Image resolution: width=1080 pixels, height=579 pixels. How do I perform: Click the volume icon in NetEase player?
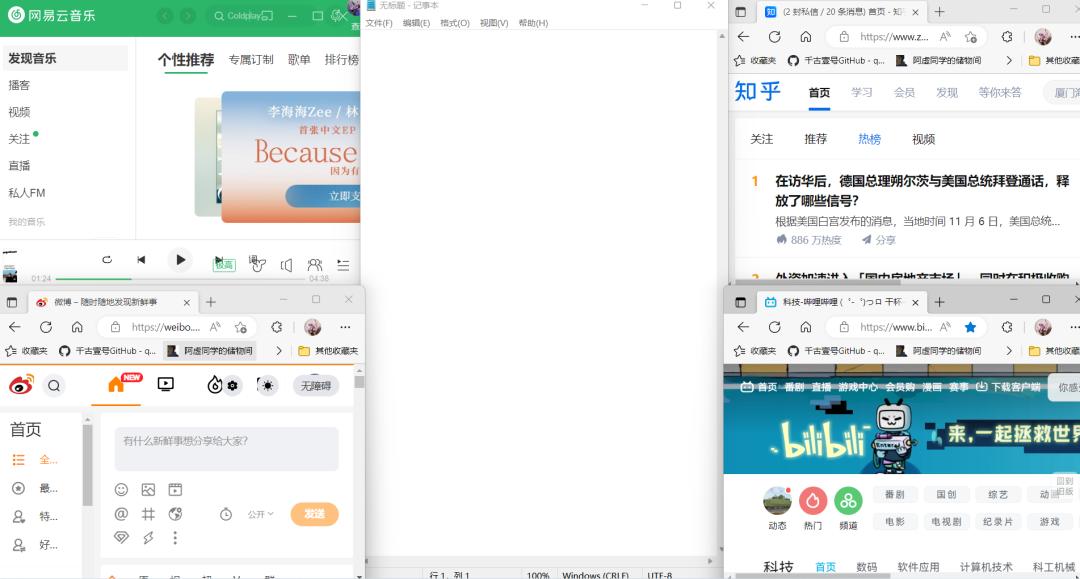286,262
